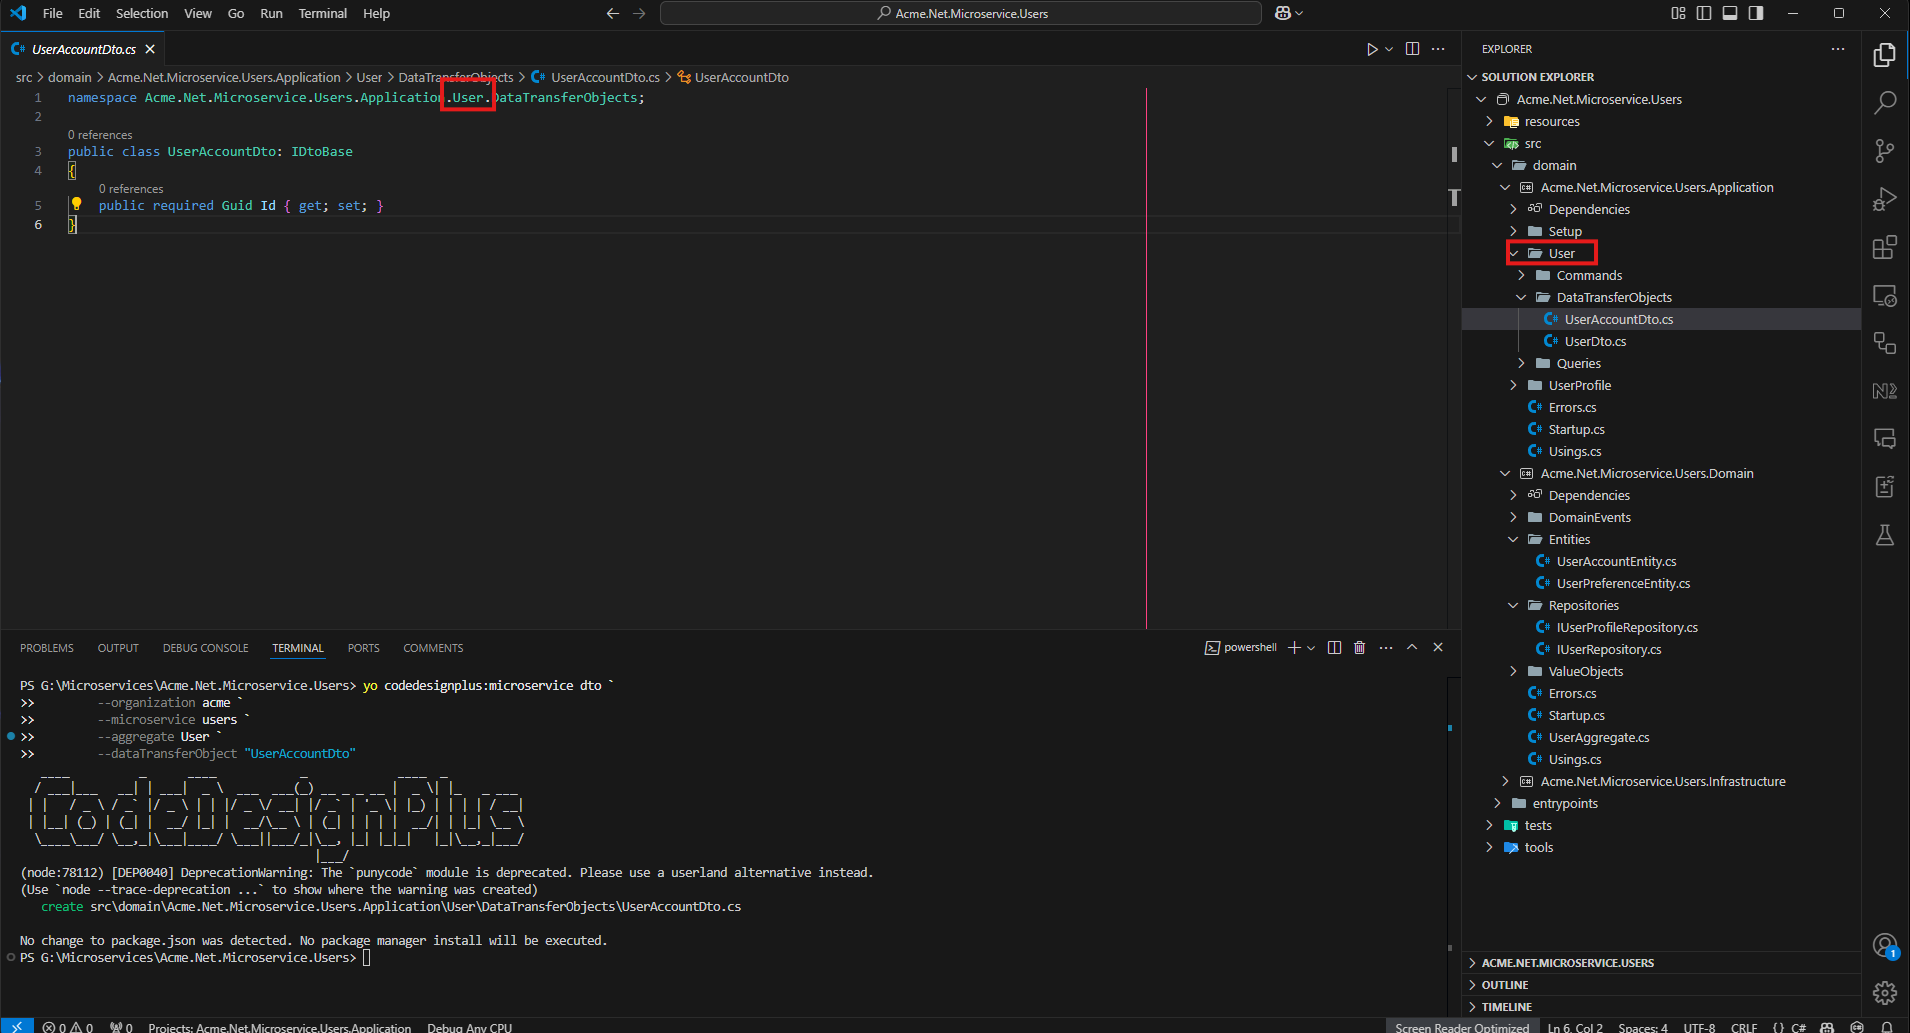Split the terminal pane
Screen dimensions: 1910x1033
coord(1334,648)
